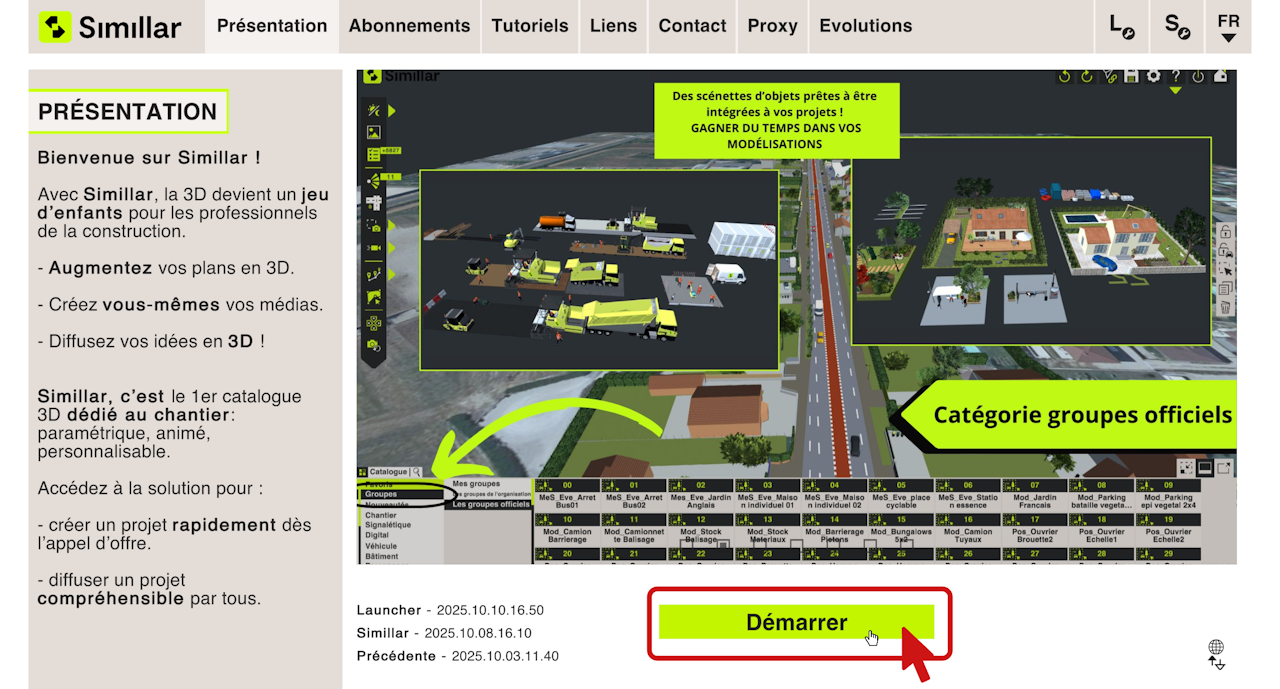
Task: Open the Contact tab
Action: click(692, 26)
